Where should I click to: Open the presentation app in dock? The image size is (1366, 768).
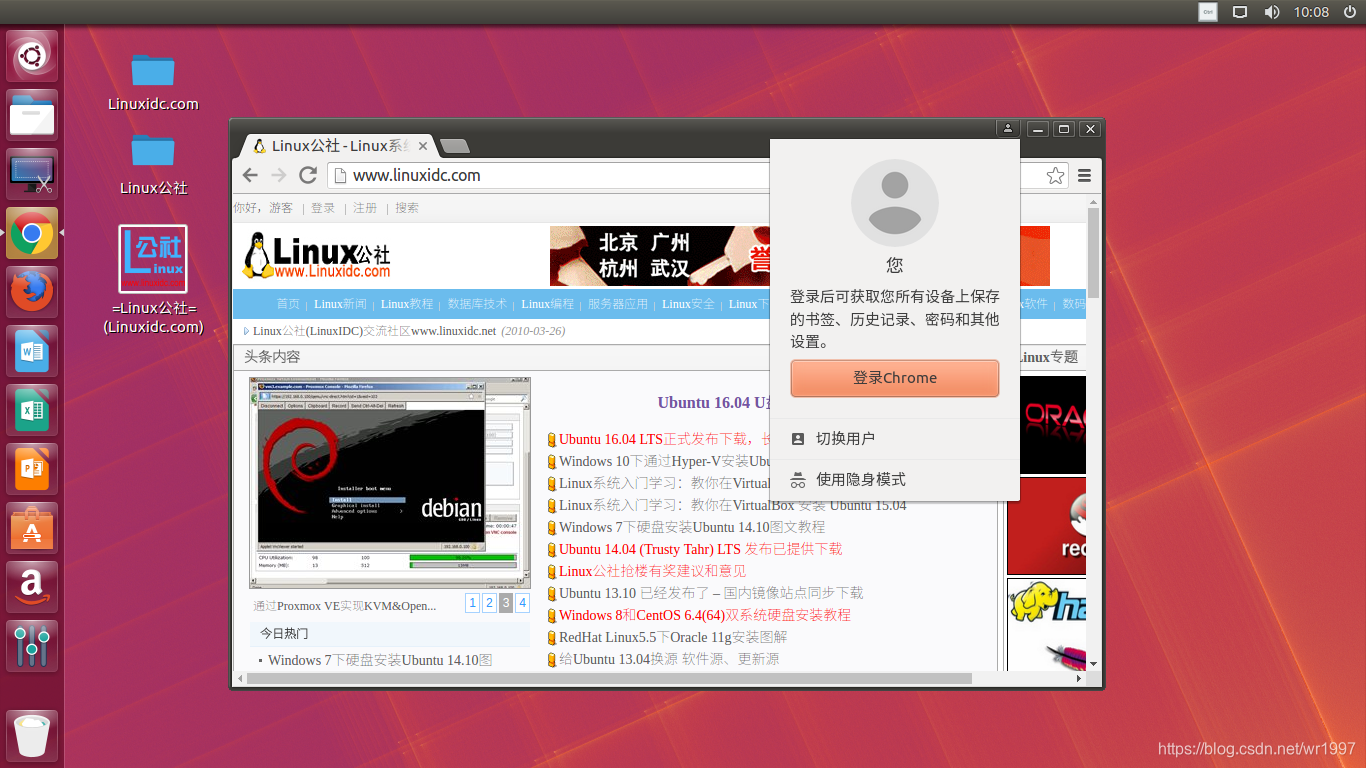point(32,469)
